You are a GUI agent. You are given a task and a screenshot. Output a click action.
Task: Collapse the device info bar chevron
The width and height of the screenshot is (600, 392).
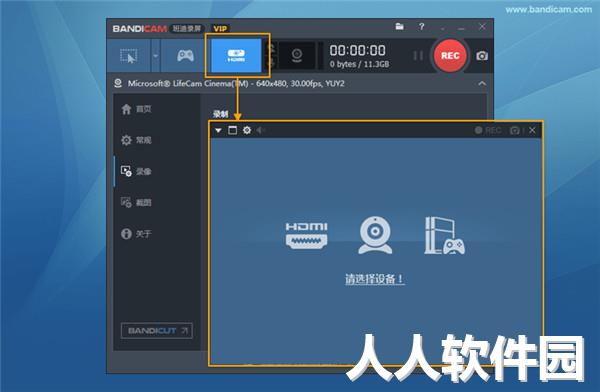[482, 83]
